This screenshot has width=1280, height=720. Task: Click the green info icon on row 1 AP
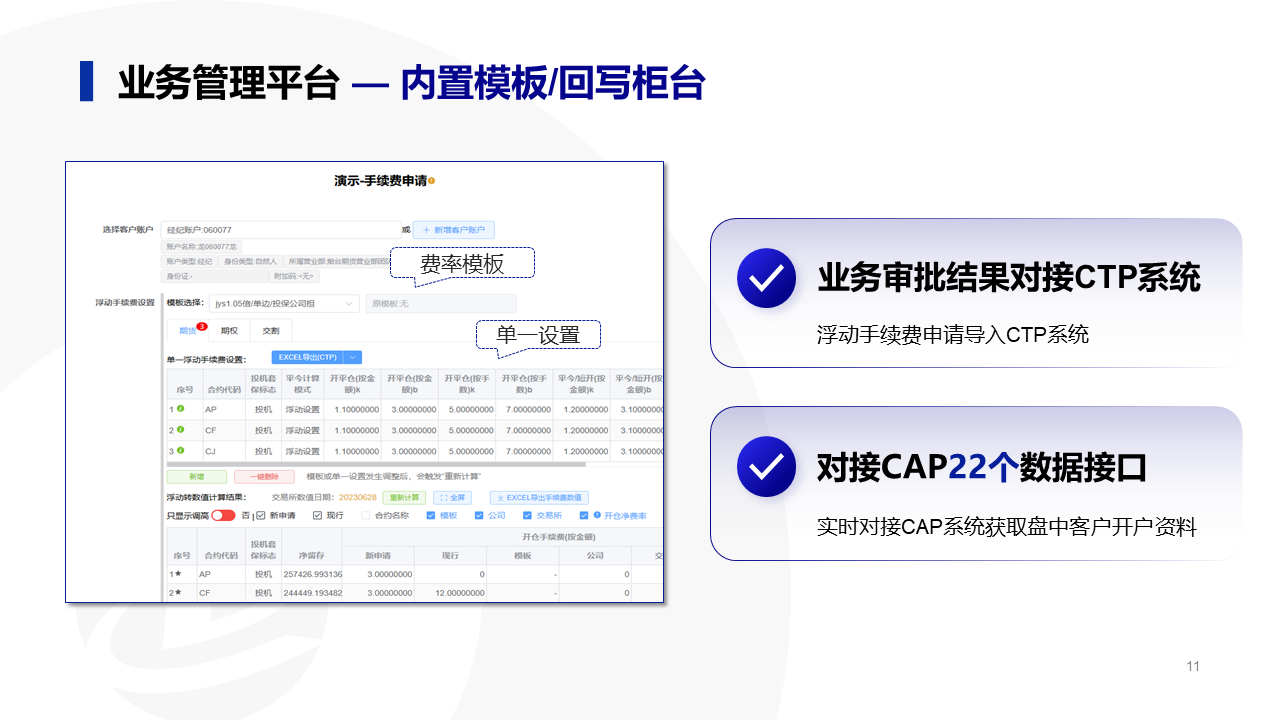181,409
